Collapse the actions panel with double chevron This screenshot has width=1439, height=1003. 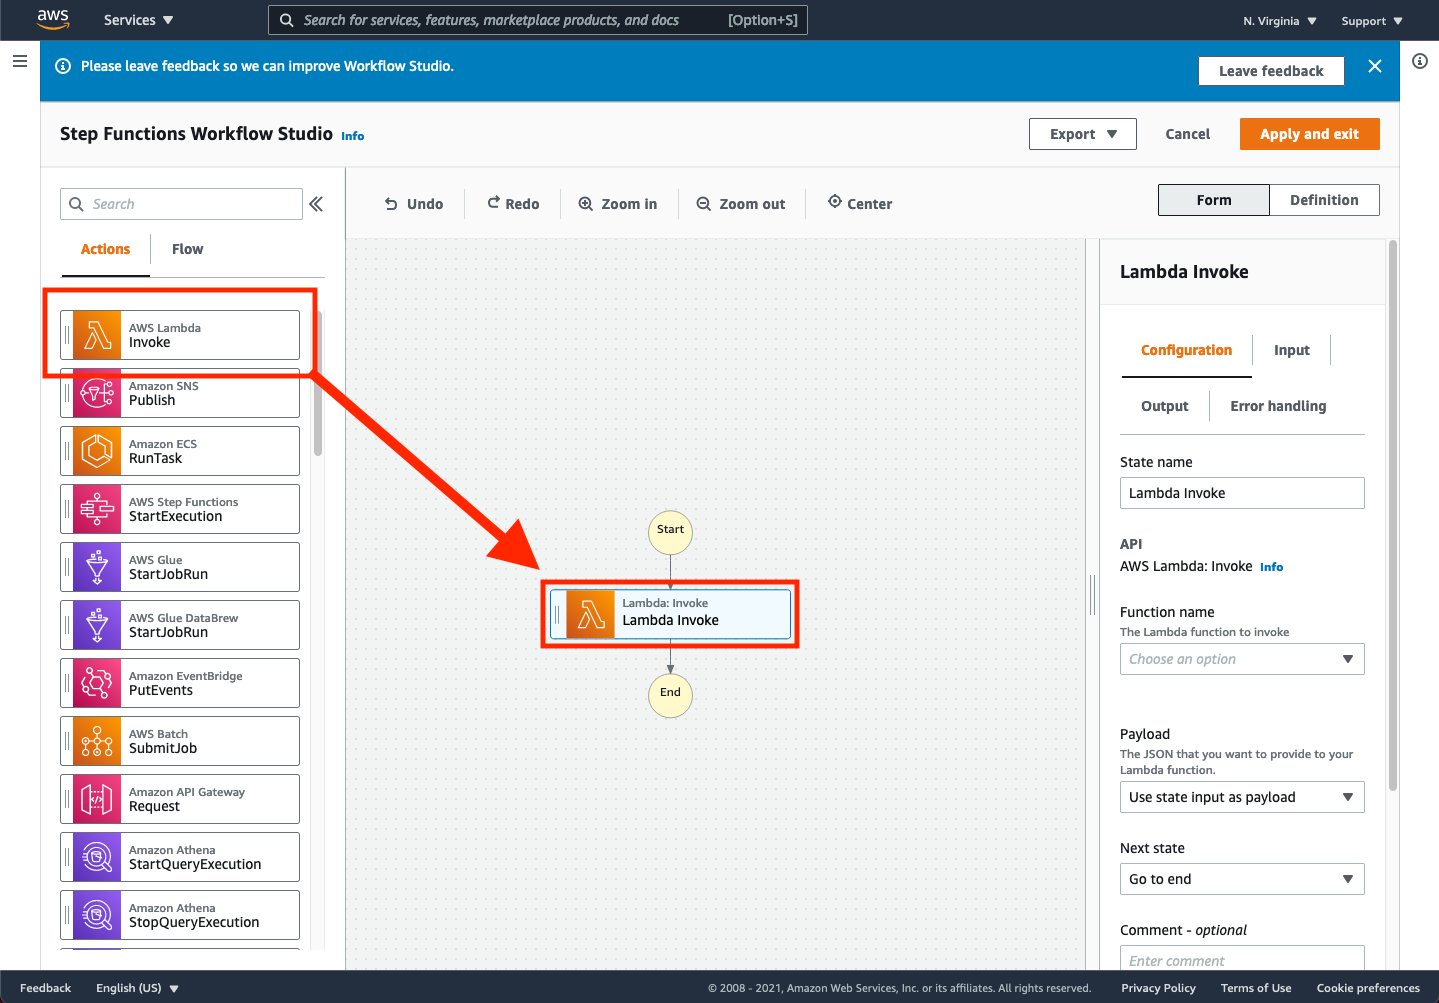[x=316, y=204]
